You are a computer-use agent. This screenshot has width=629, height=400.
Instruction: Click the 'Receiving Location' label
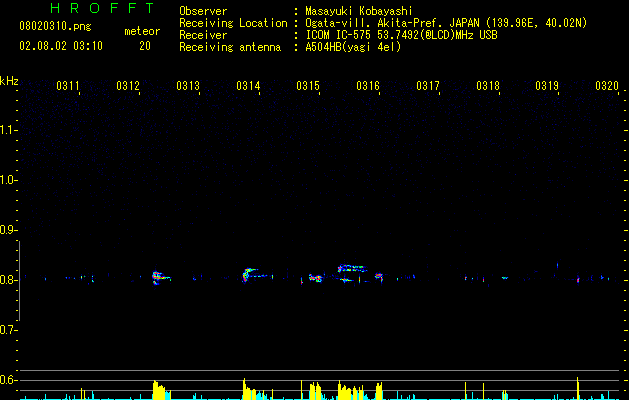point(233,23)
